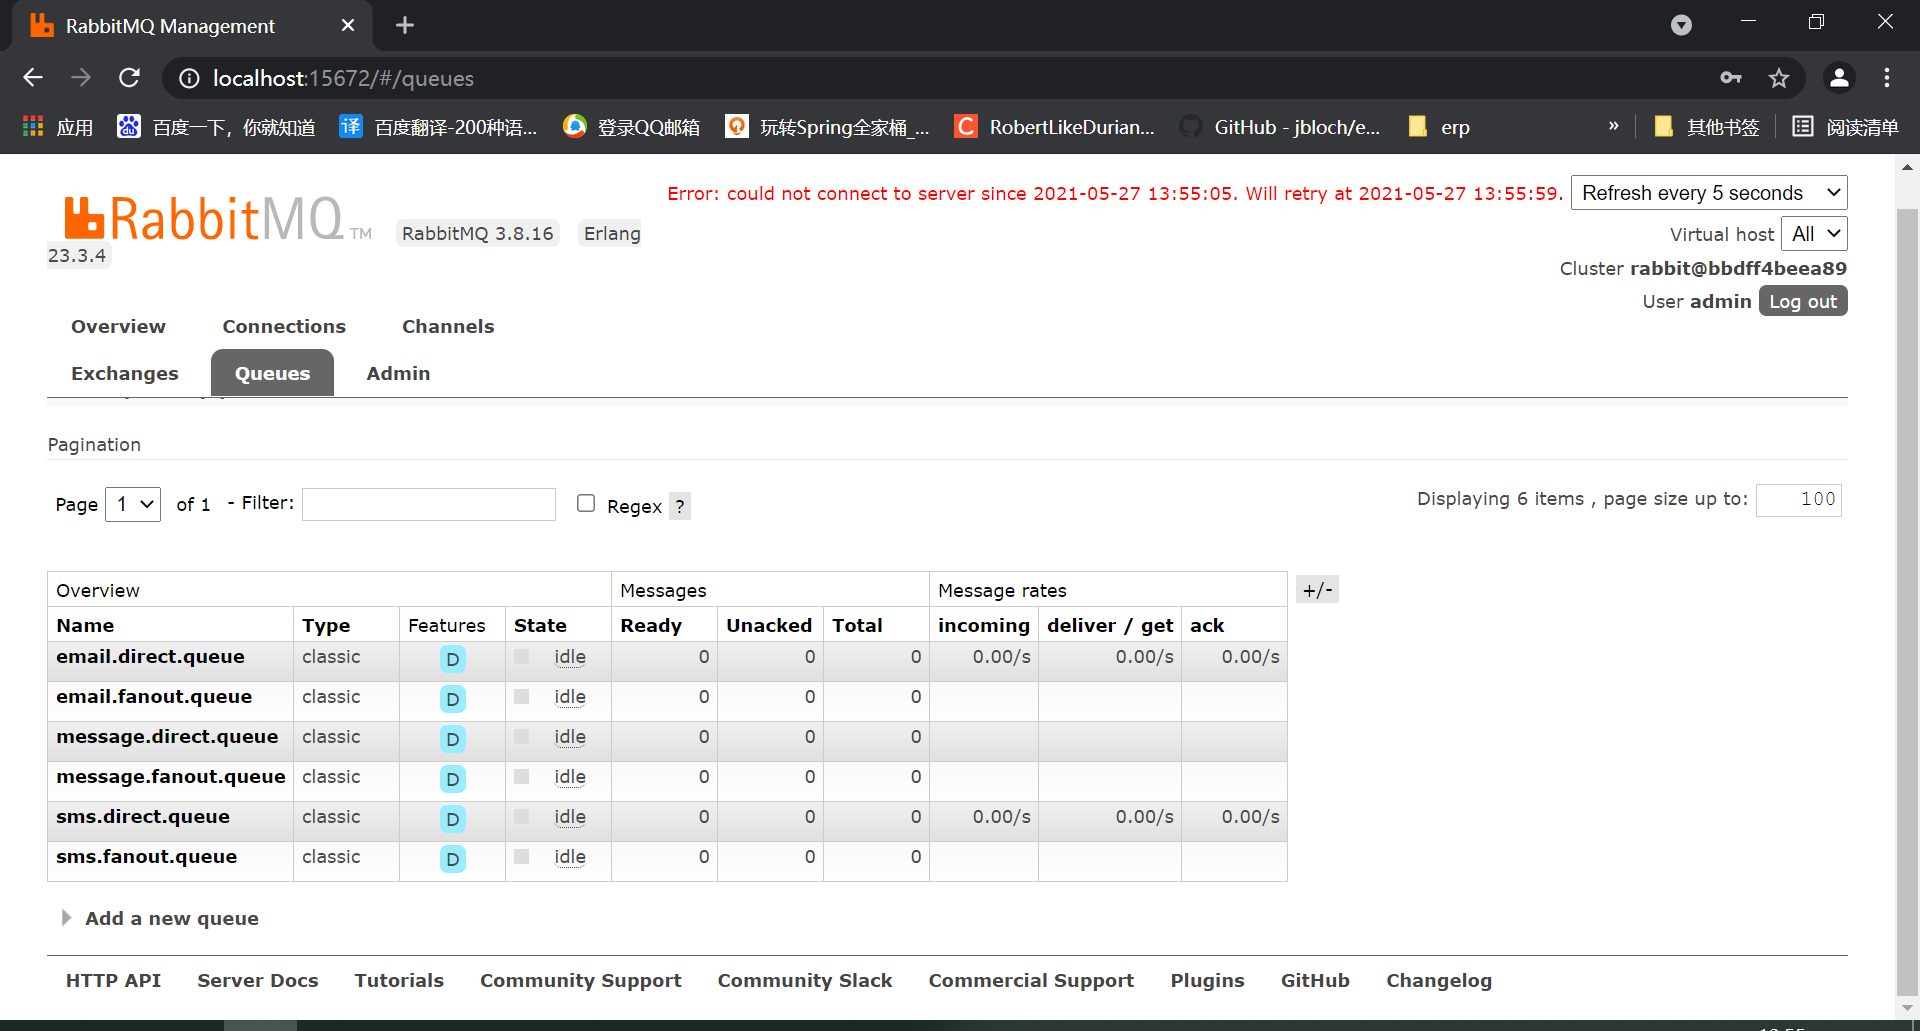1920x1031 pixels.
Task: Open the Refresh every 5 seconds dropdown
Action: point(1710,193)
